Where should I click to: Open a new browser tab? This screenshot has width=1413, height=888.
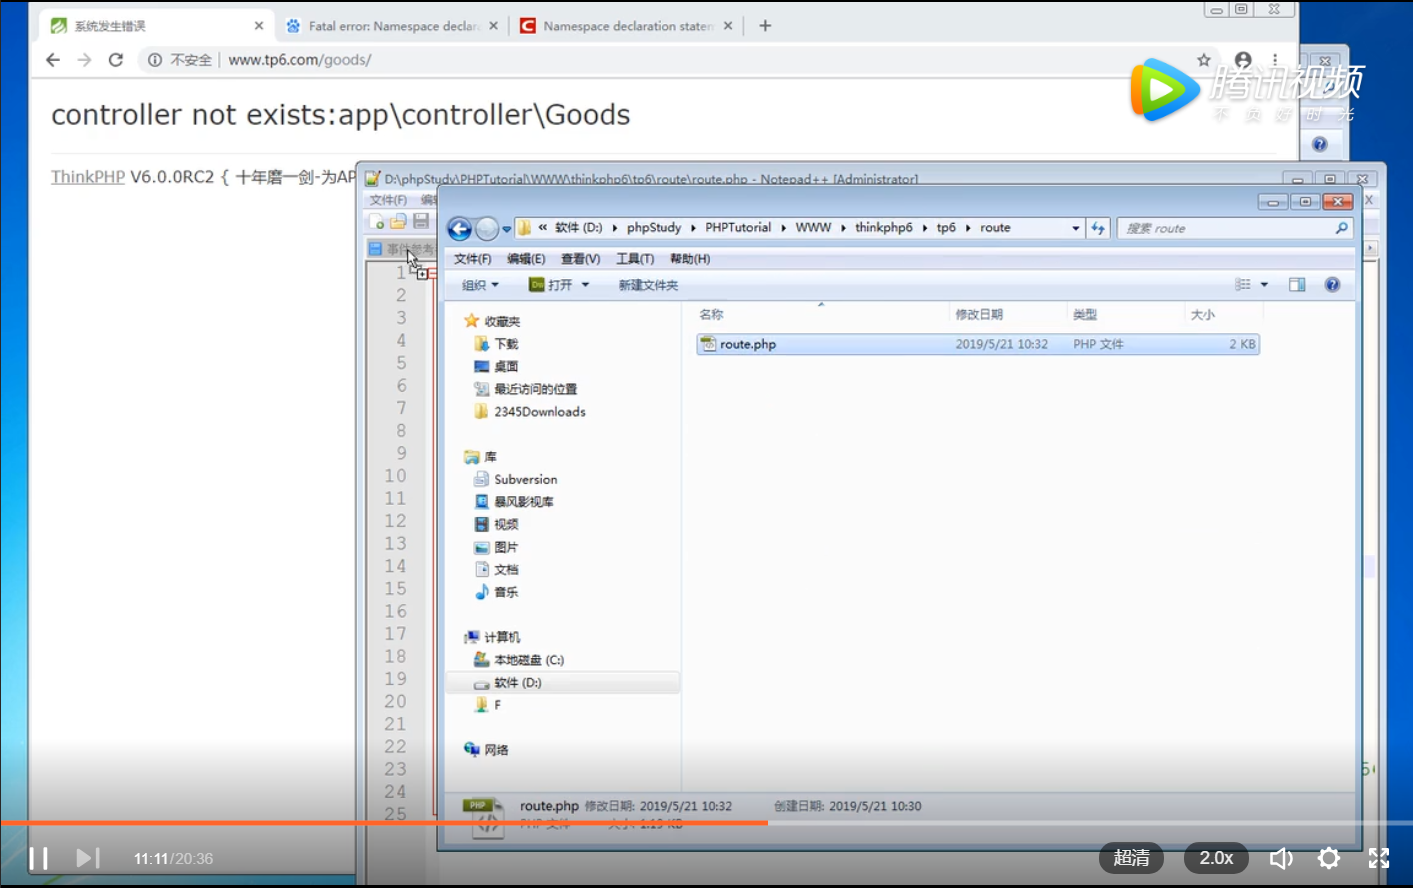click(x=765, y=26)
